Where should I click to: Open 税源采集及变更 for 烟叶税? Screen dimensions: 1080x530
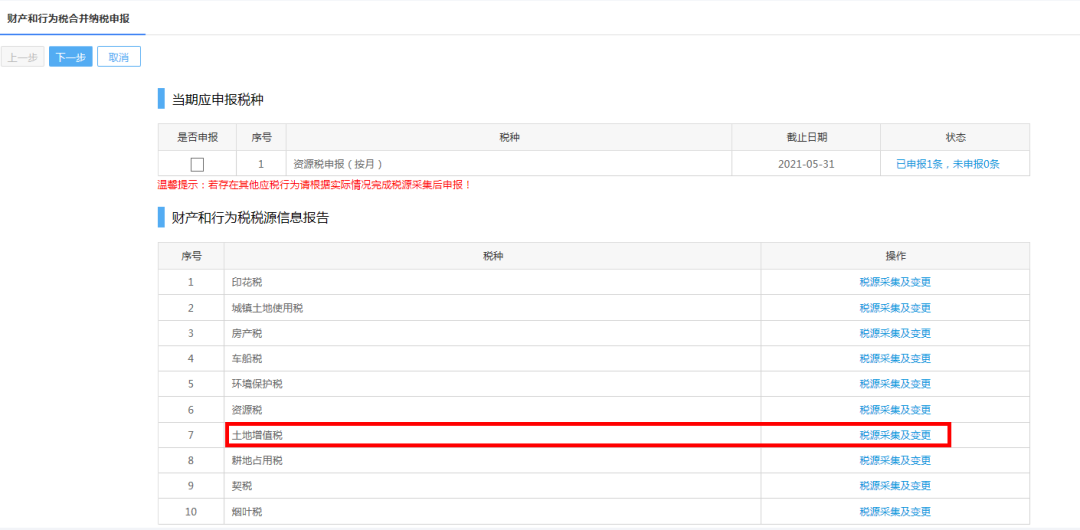895,511
